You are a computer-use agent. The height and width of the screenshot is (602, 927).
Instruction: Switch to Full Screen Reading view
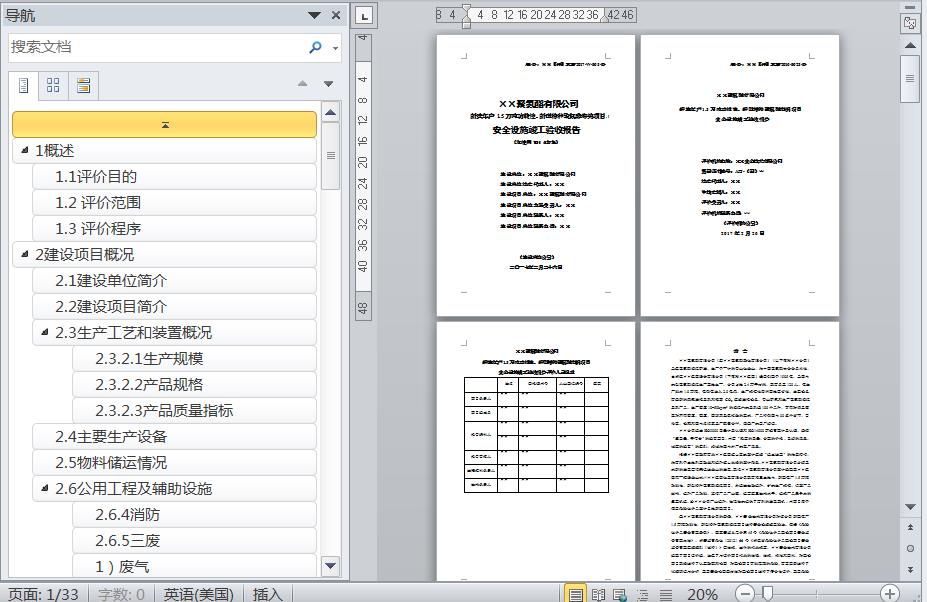point(598,594)
